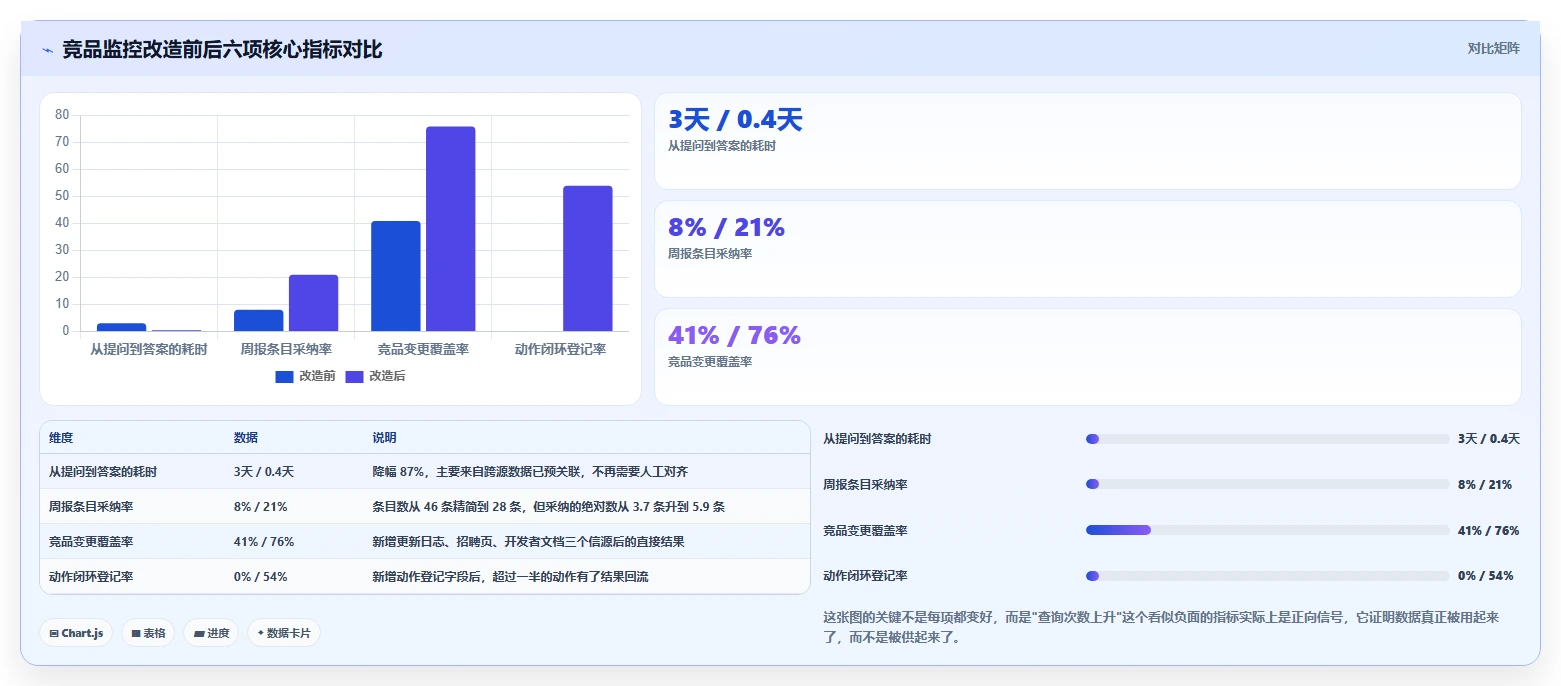The height and width of the screenshot is (686, 1561).
Task: Click the 对比矩阵 label in header
Action: click(1493, 49)
